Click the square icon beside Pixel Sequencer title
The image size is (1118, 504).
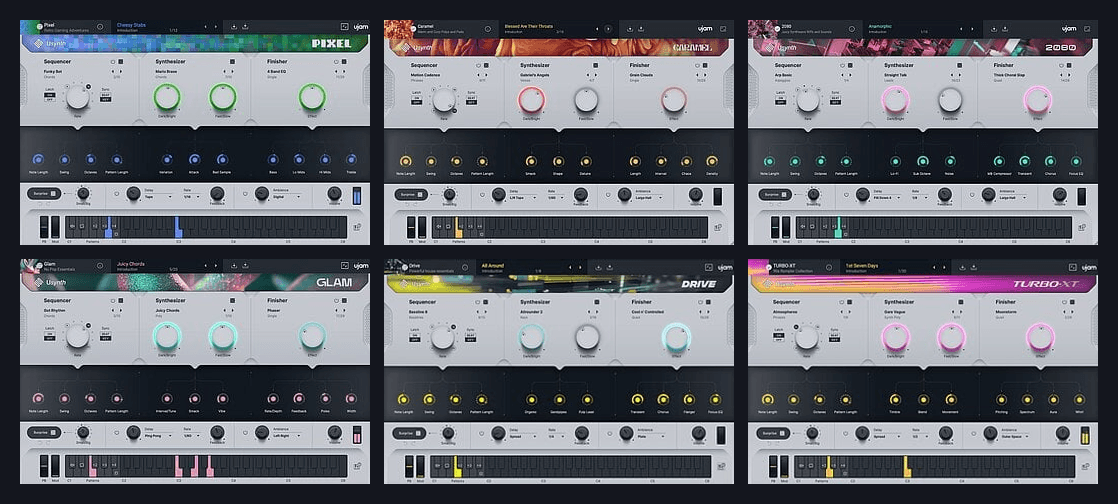coord(120,62)
